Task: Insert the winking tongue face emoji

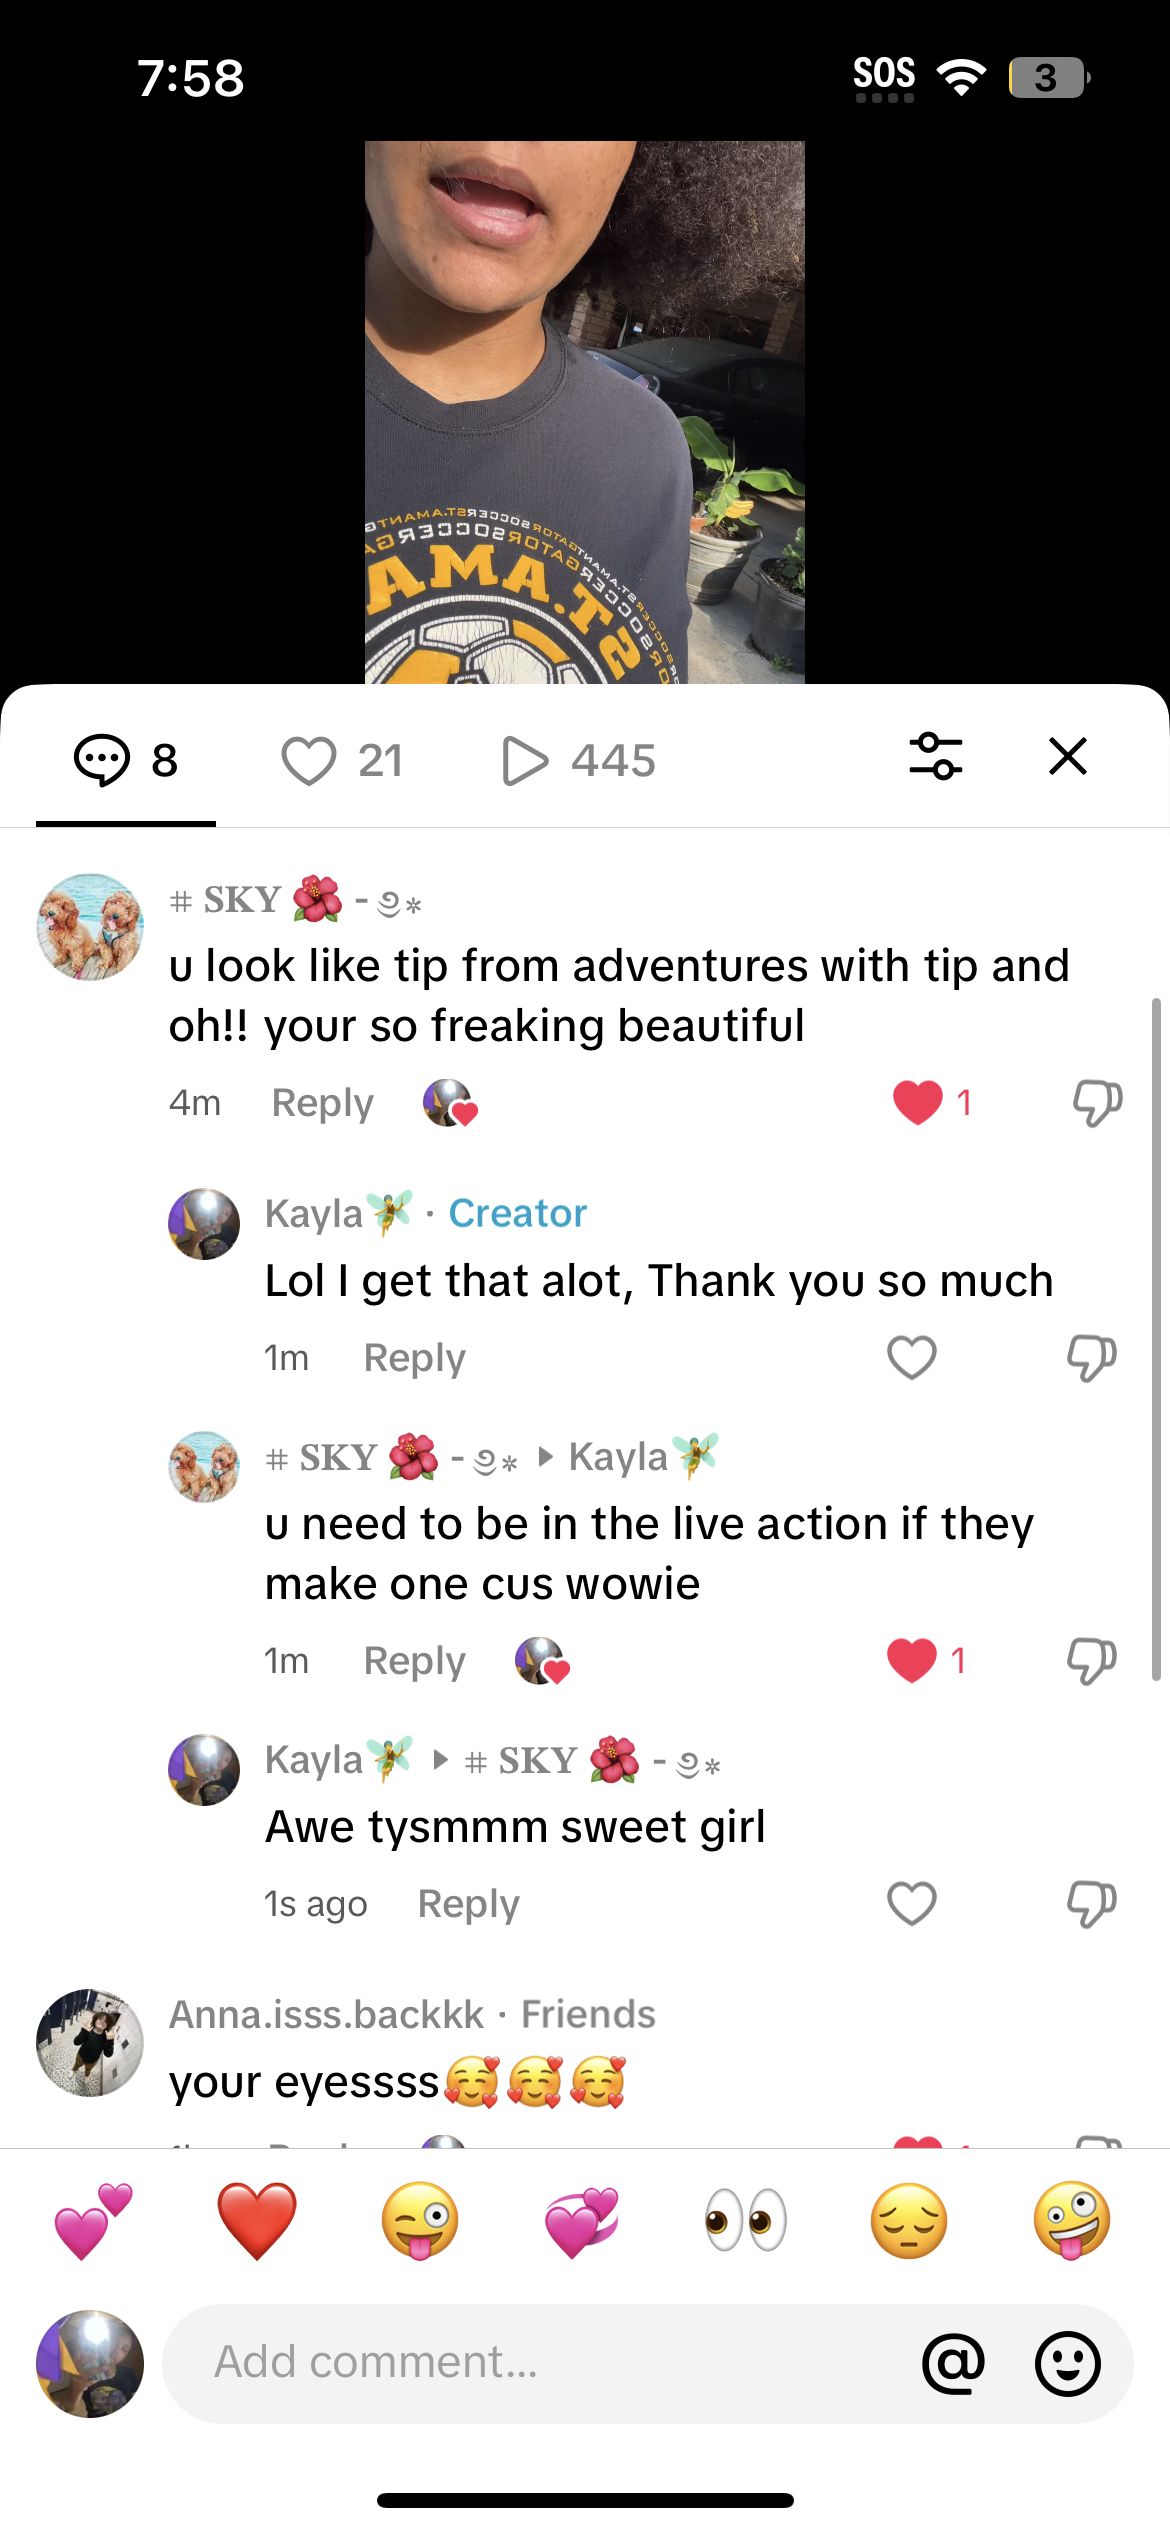Action: [420, 2221]
